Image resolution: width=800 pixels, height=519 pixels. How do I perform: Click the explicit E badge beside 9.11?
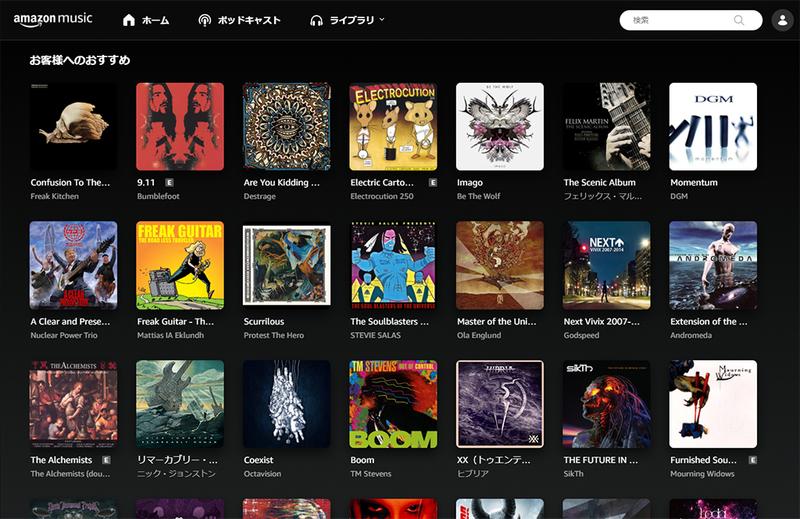point(169,183)
